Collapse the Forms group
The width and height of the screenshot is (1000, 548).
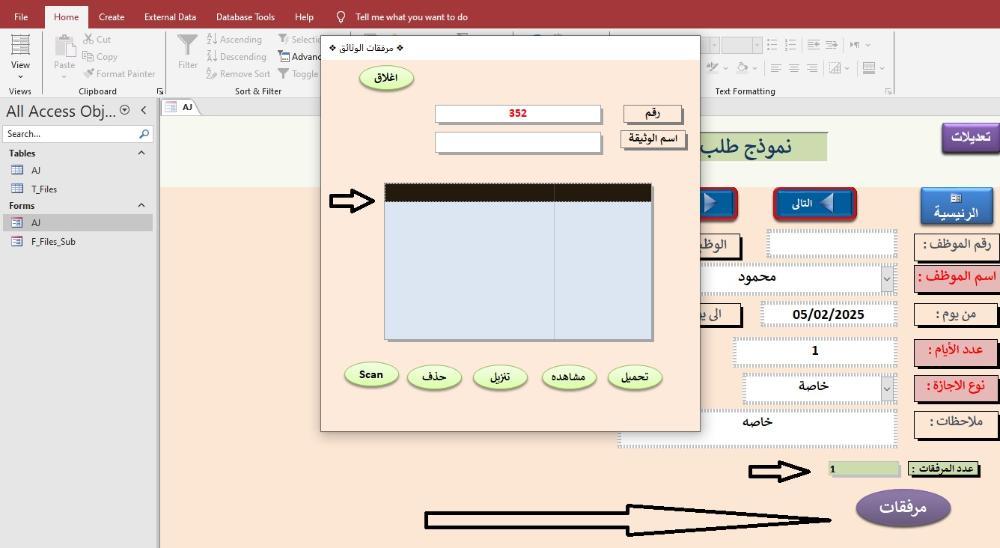pos(141,205)
